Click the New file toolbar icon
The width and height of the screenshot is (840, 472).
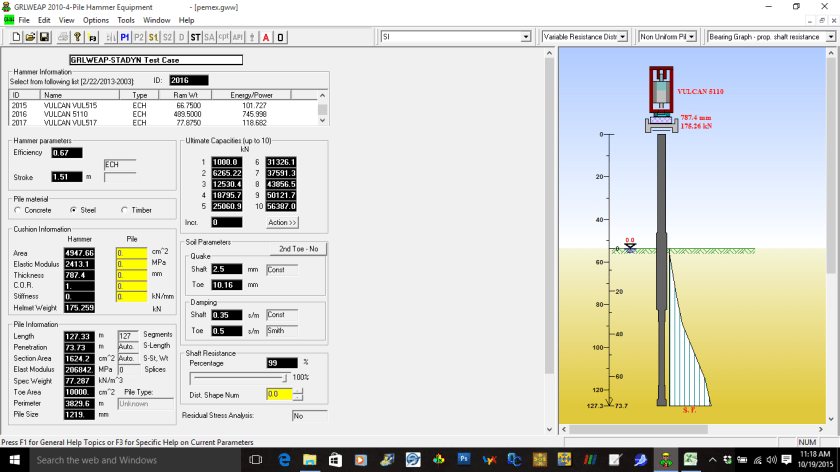tap(18, 37)
